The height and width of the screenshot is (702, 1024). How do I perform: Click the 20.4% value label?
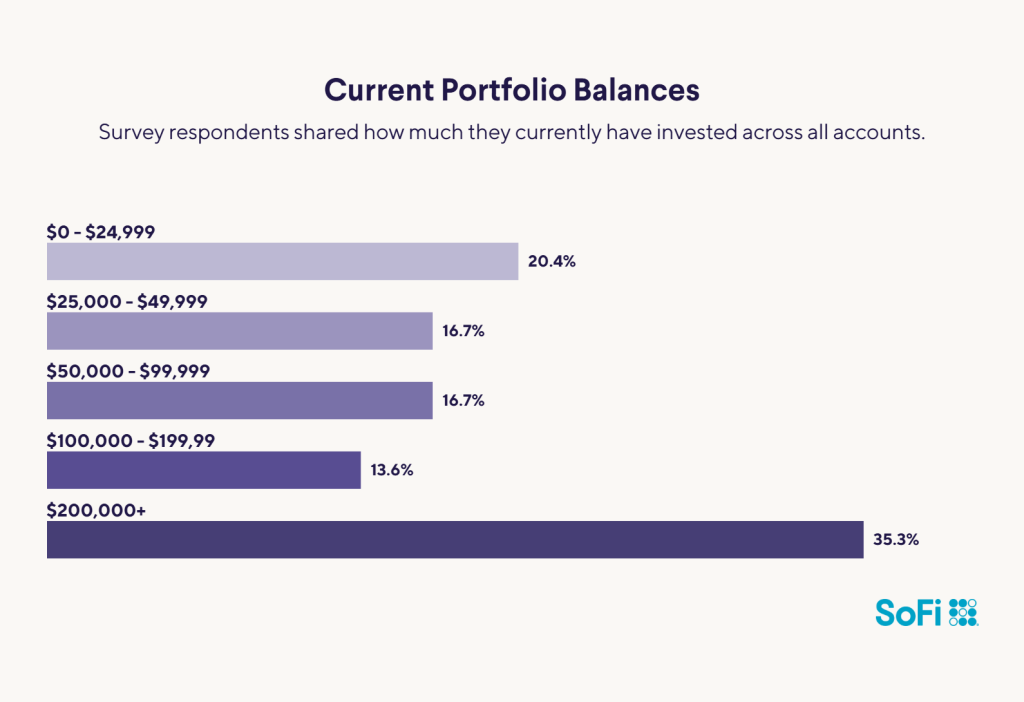click(x=552, y=262)
